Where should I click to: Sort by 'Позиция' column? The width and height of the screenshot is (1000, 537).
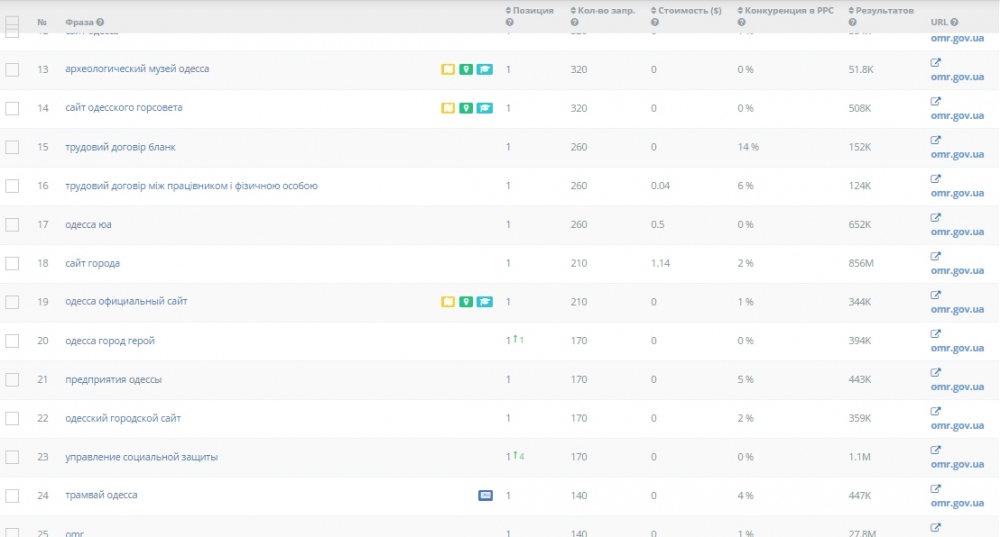[x=532, y=11]
